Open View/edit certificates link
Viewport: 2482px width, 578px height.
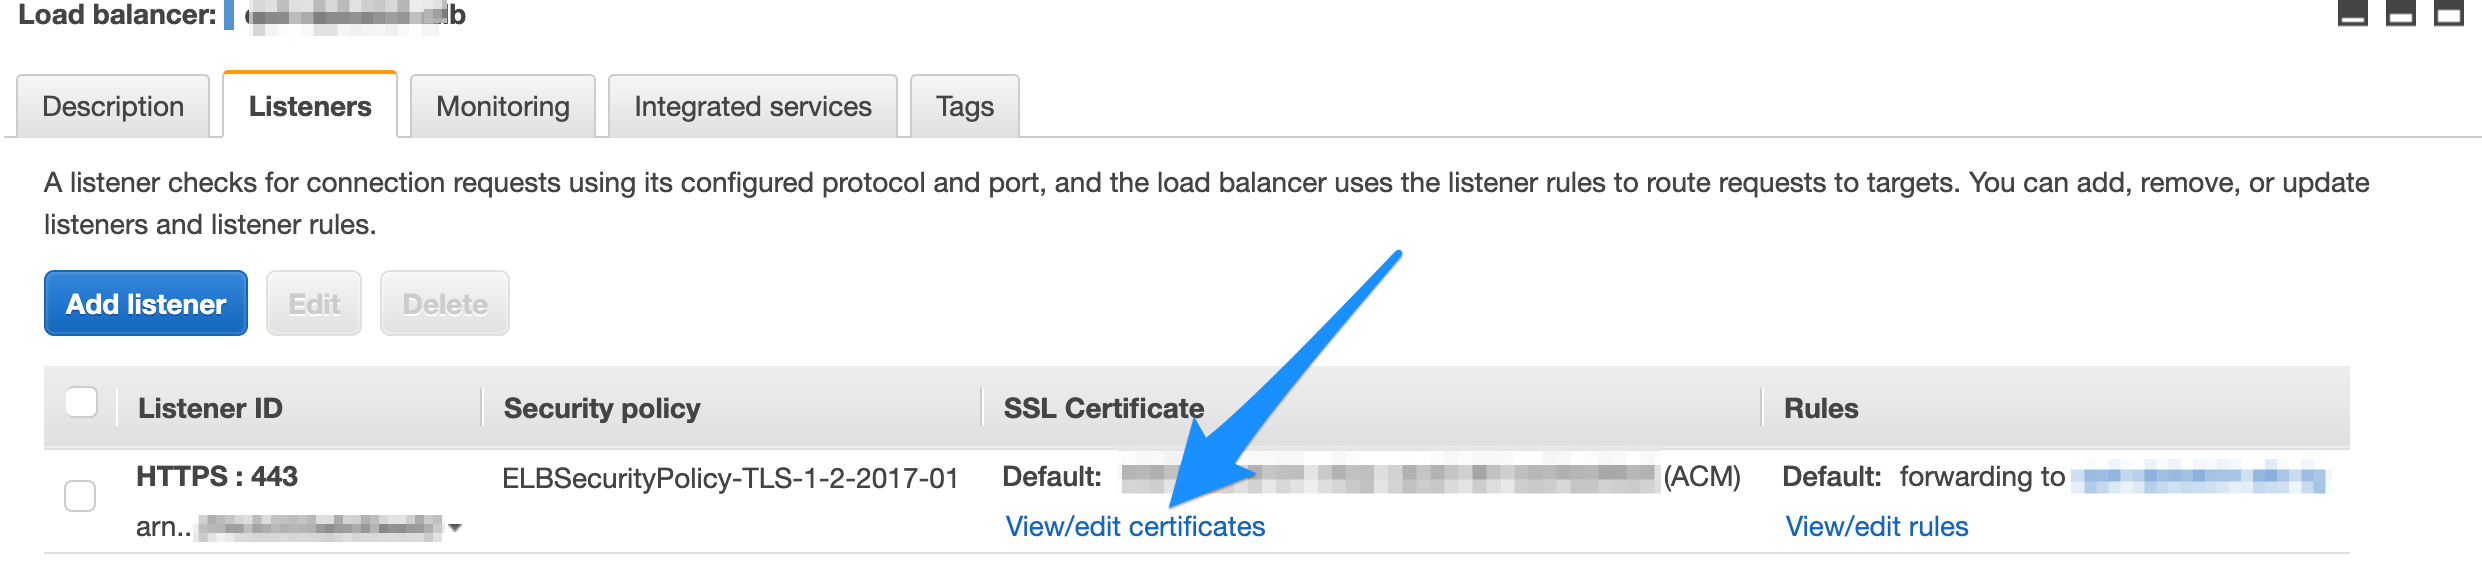click(1135, 526)
